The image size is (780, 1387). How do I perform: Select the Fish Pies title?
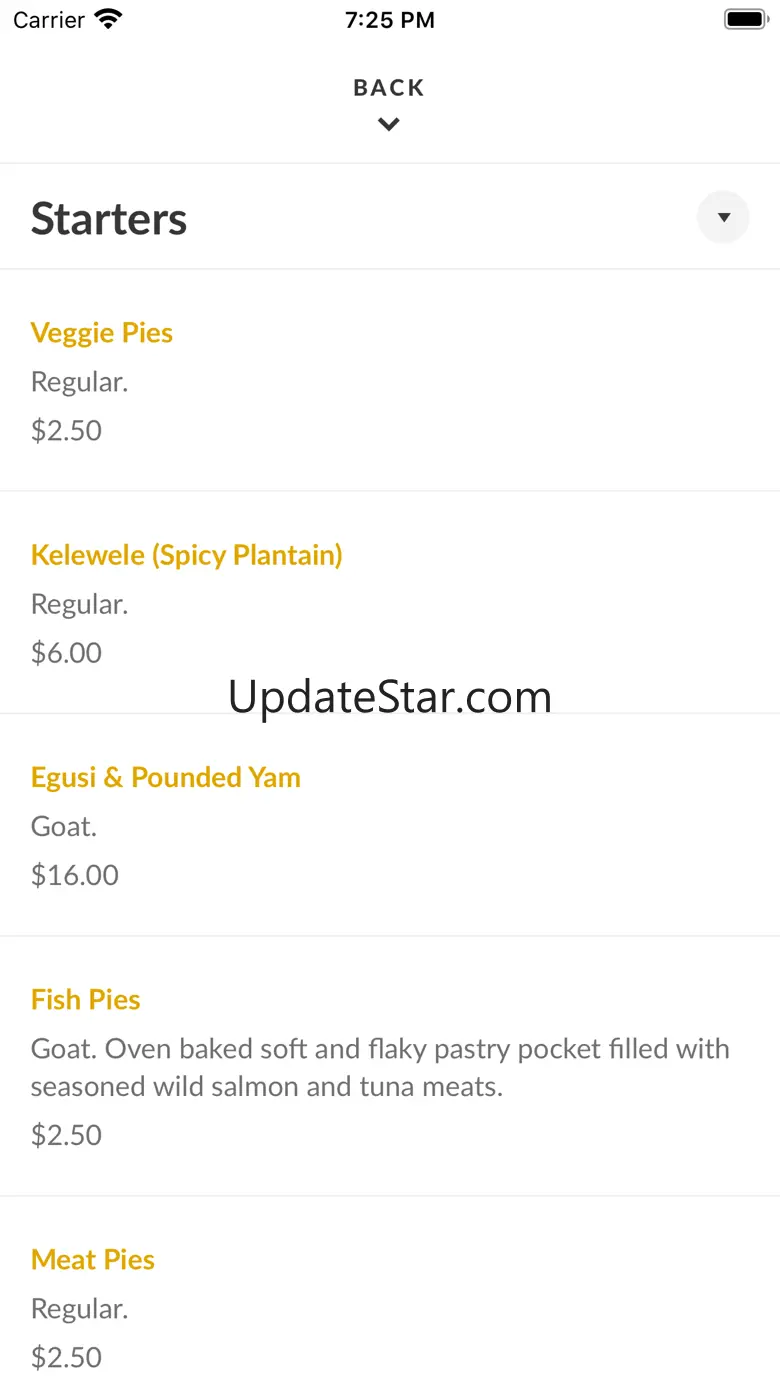click(x=86, y=999)
